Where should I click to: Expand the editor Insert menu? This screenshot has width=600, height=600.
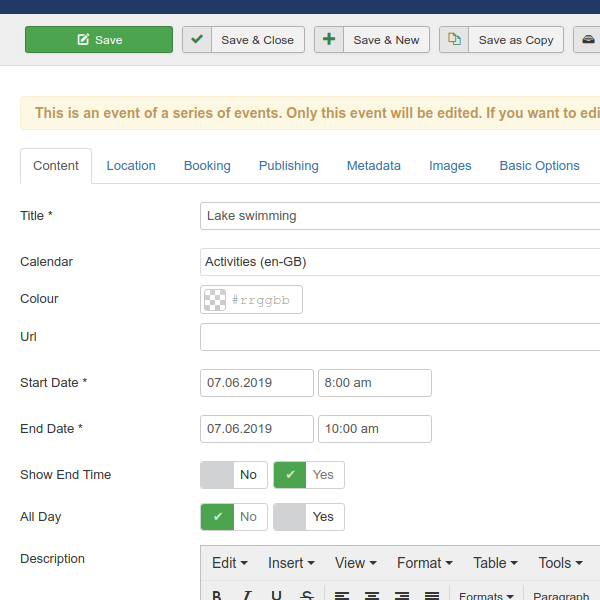291,563
